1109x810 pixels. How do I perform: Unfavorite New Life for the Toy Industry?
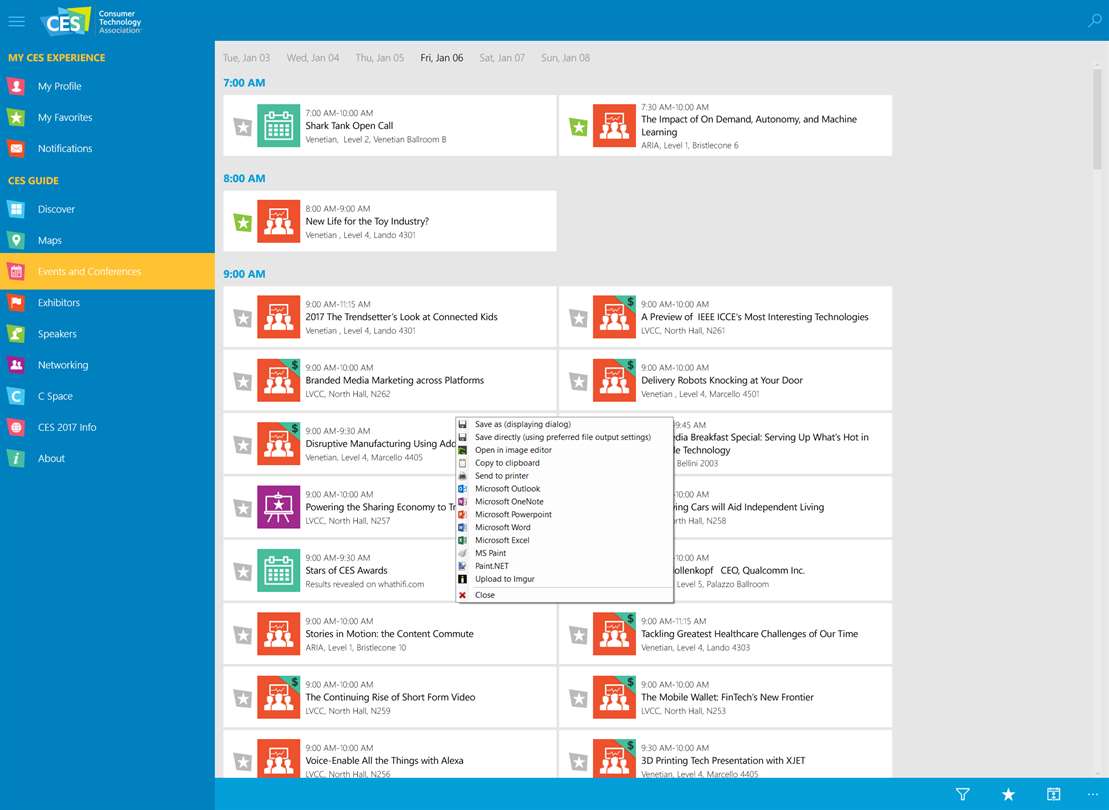click(243, 222)
